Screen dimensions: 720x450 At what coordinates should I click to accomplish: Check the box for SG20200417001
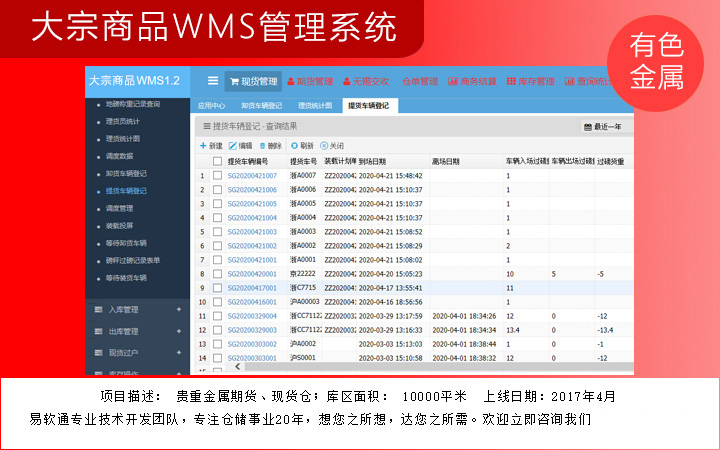point(218,288)
